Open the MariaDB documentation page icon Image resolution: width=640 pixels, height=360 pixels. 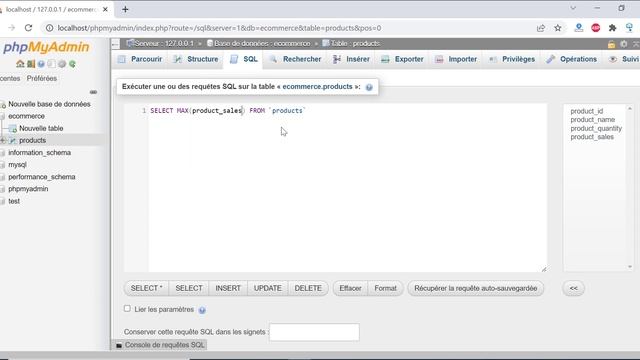click(x=51, y=64)
